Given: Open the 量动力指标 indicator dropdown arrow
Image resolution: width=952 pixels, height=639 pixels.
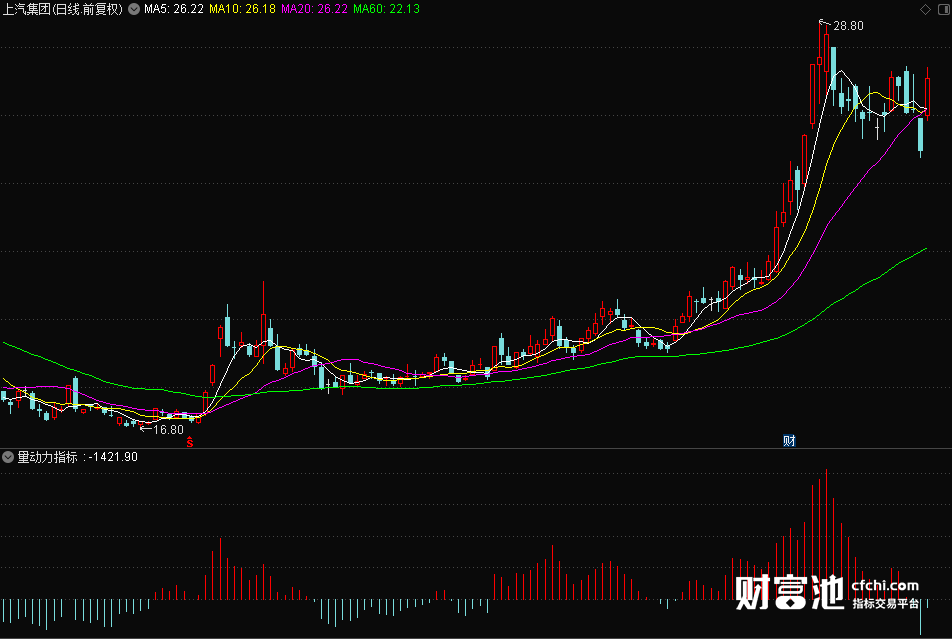Looking at the screenshot, I should pyautogui.click(x=8, y=457).
